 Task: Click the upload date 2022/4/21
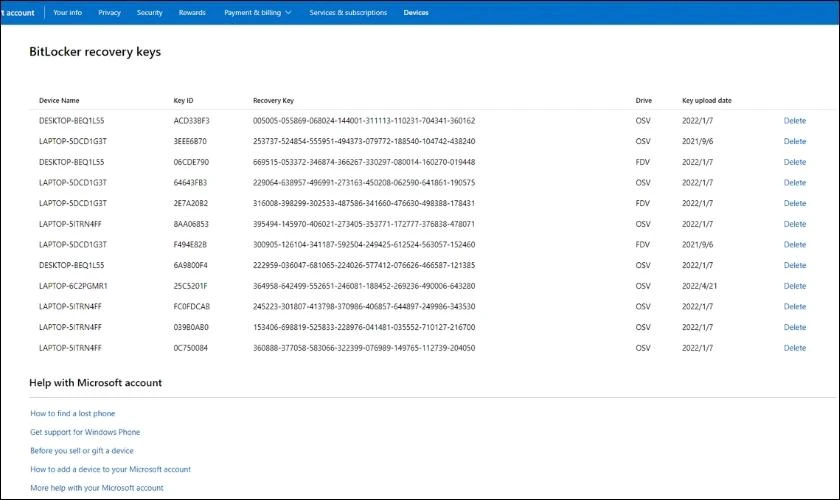coord(699,286)
